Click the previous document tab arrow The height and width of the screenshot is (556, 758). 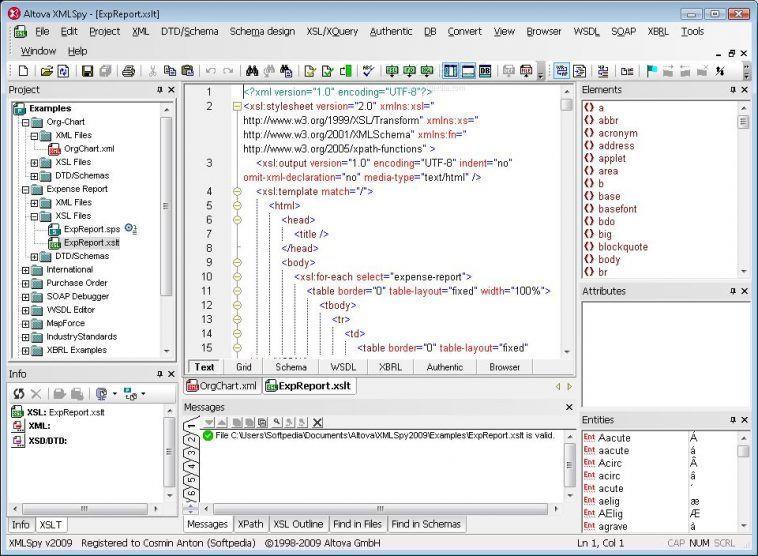558,386
